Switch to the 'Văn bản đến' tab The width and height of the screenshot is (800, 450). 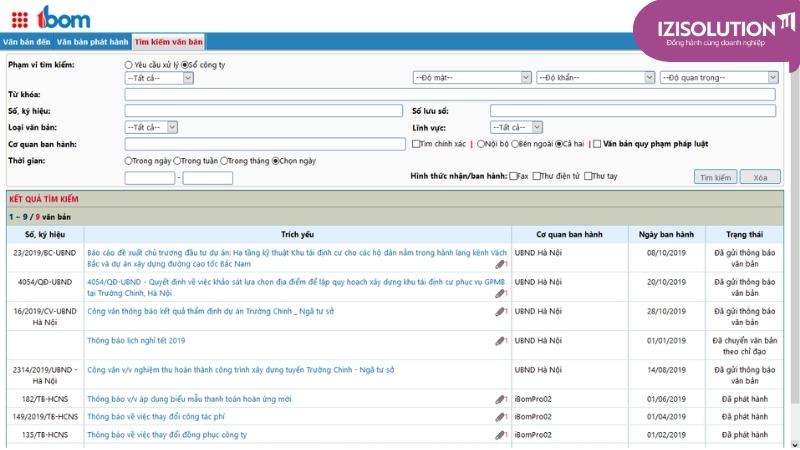(26, 42)
